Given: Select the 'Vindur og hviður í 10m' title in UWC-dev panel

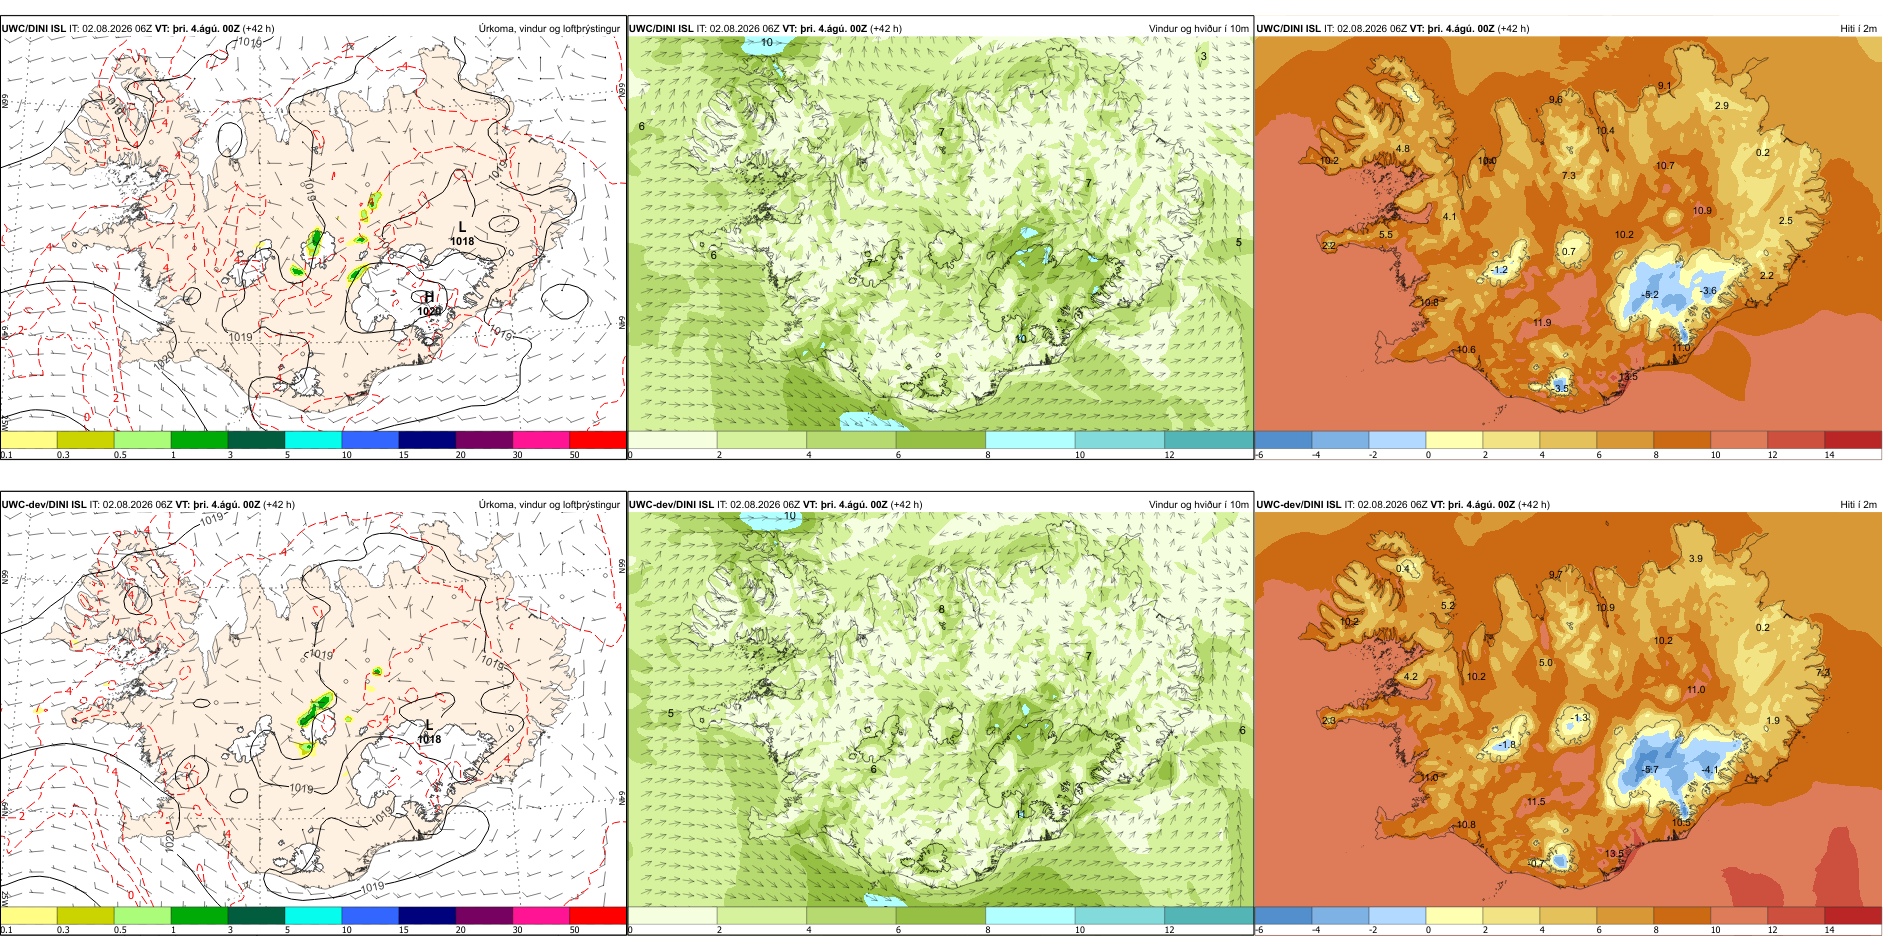Looking at the screenshot, I should [x=1198, y=505].
